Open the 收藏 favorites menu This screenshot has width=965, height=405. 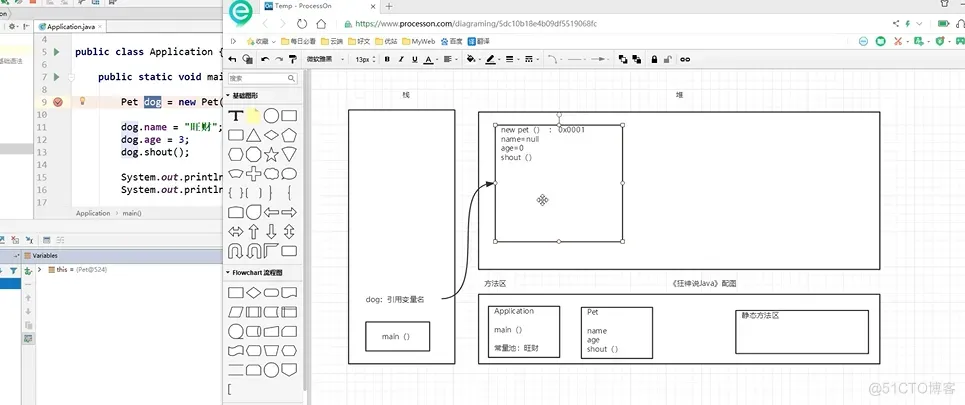click(261, 41)
